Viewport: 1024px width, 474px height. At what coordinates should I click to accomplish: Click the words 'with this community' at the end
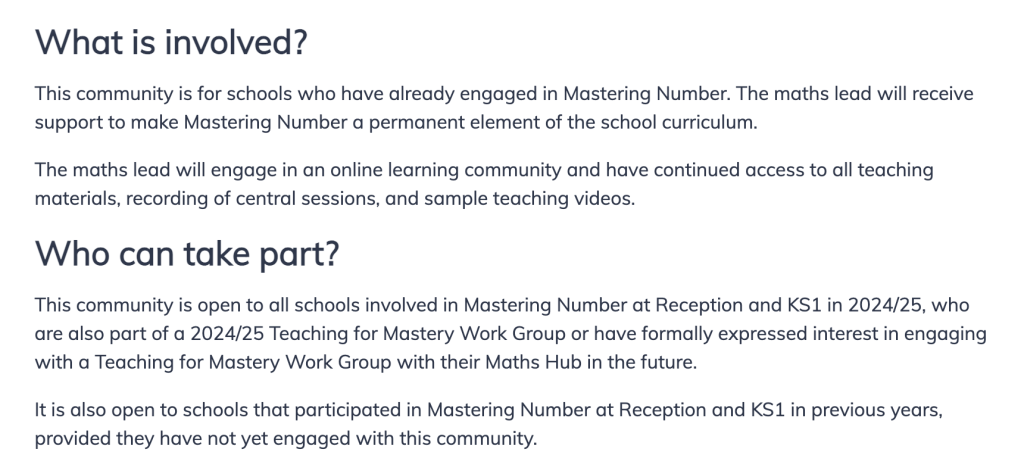445,439
